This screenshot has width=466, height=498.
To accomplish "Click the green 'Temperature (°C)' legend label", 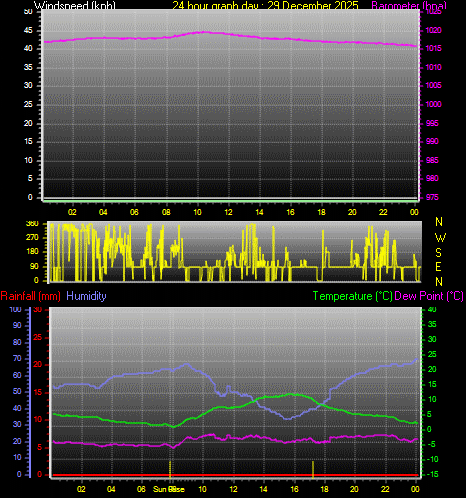I will (x=353, y=296).
